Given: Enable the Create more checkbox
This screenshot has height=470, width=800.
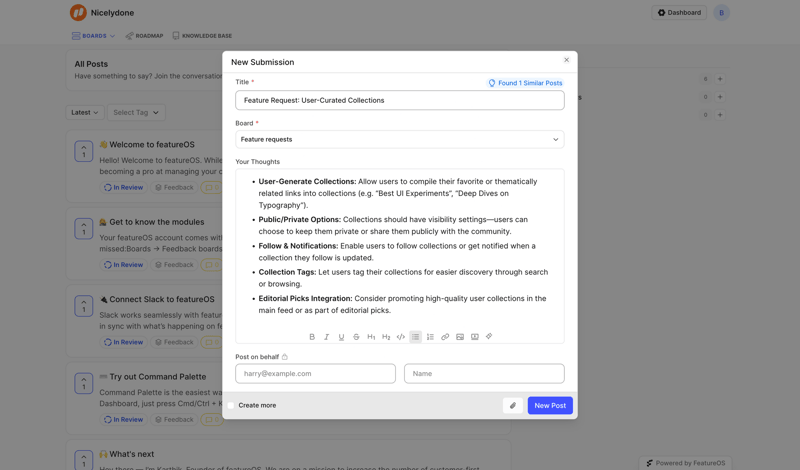Looking at the screenshot, I should point(231,405).
